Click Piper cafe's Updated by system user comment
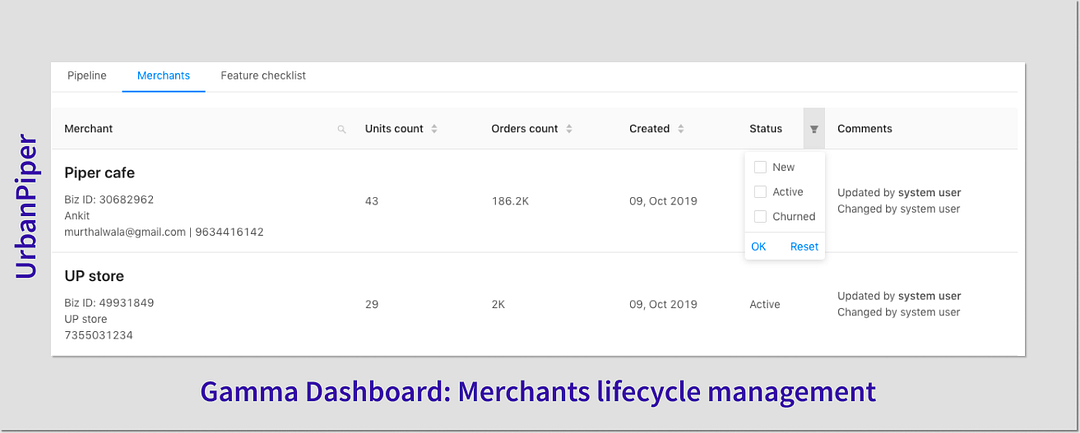The width and height of the screenshot is (1080, 433). click(x=899, y=193)
